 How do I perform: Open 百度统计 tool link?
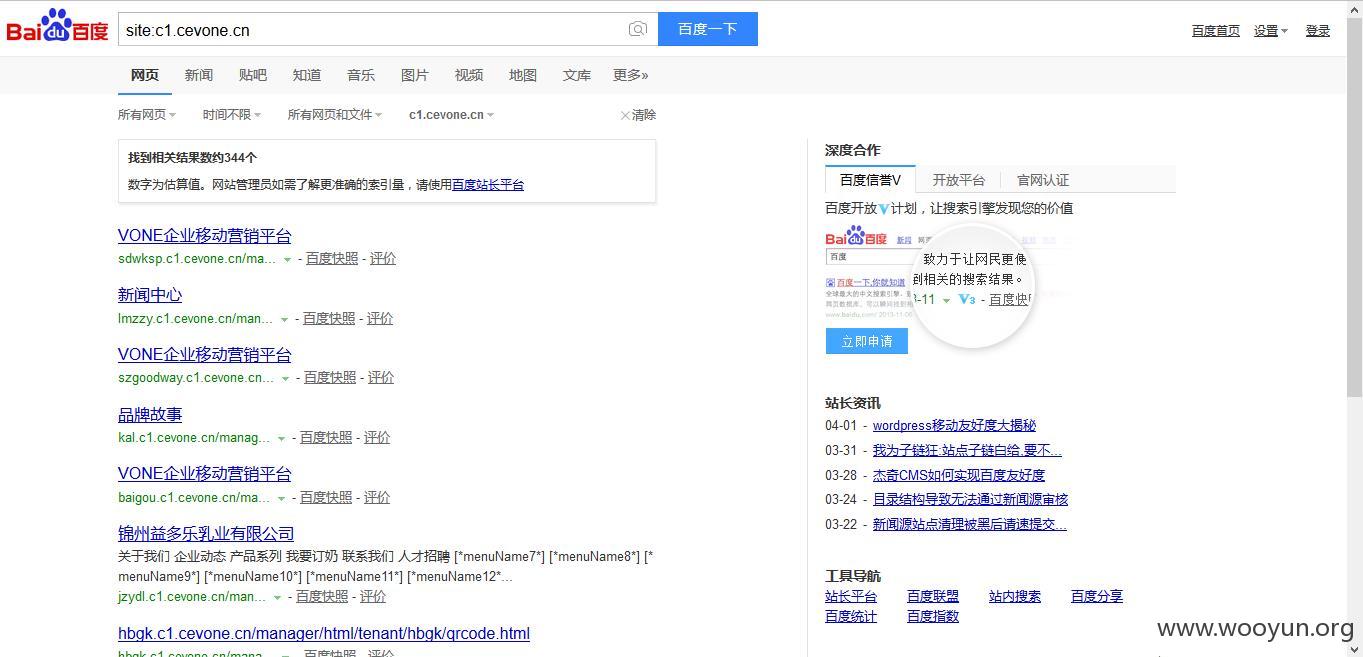[851, 616]
